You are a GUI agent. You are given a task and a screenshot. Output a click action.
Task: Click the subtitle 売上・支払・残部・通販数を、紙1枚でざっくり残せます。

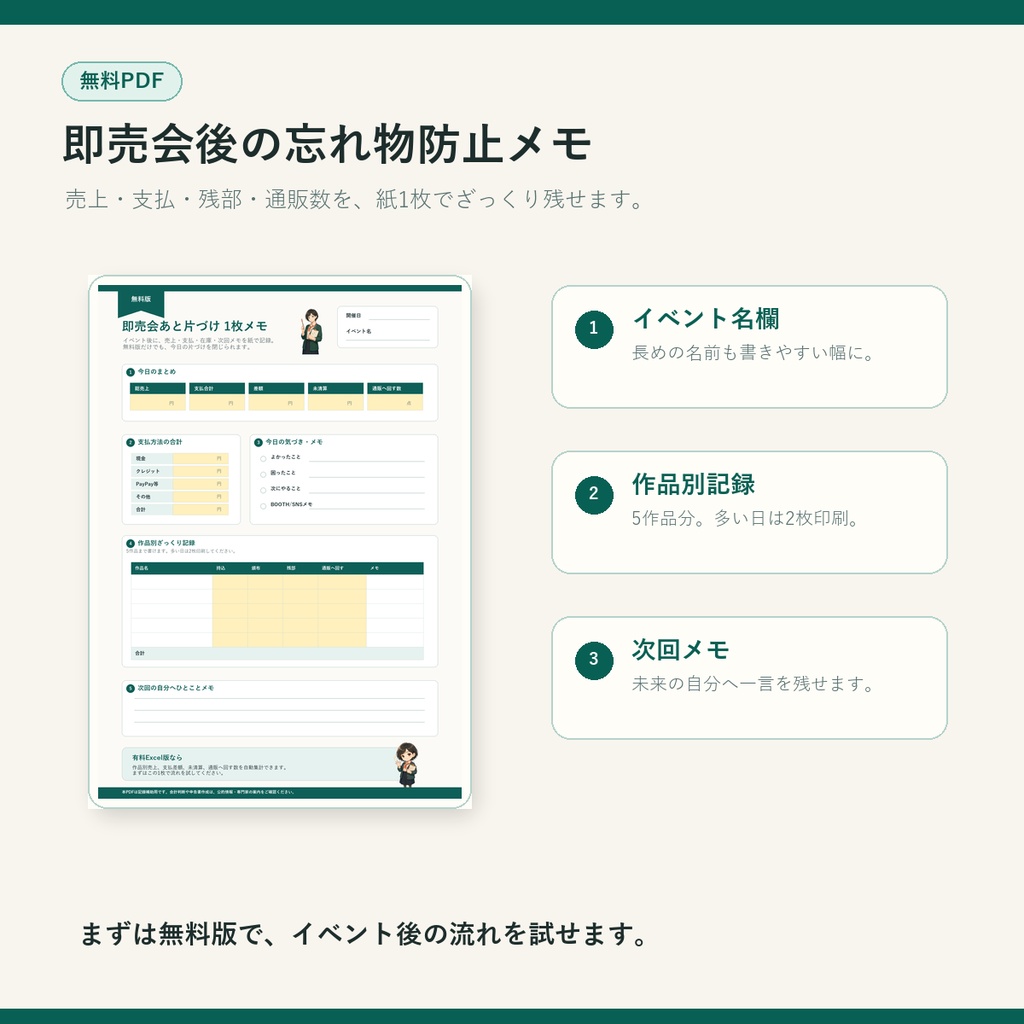pos(355,199)
